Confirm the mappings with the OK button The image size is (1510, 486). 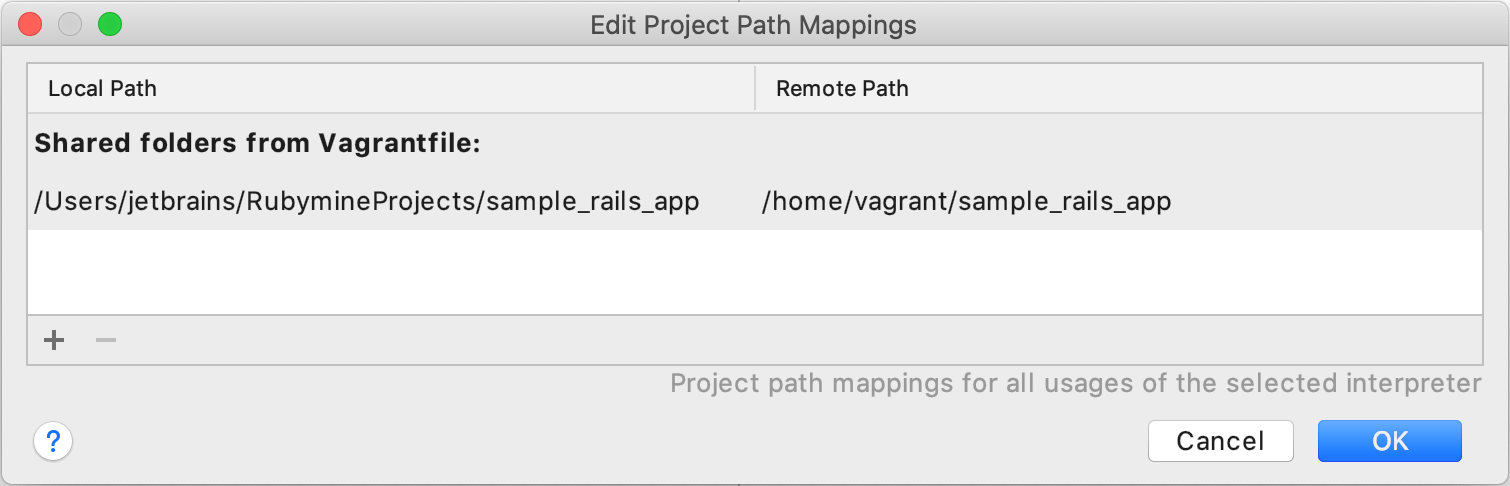tap(1389, 440)
